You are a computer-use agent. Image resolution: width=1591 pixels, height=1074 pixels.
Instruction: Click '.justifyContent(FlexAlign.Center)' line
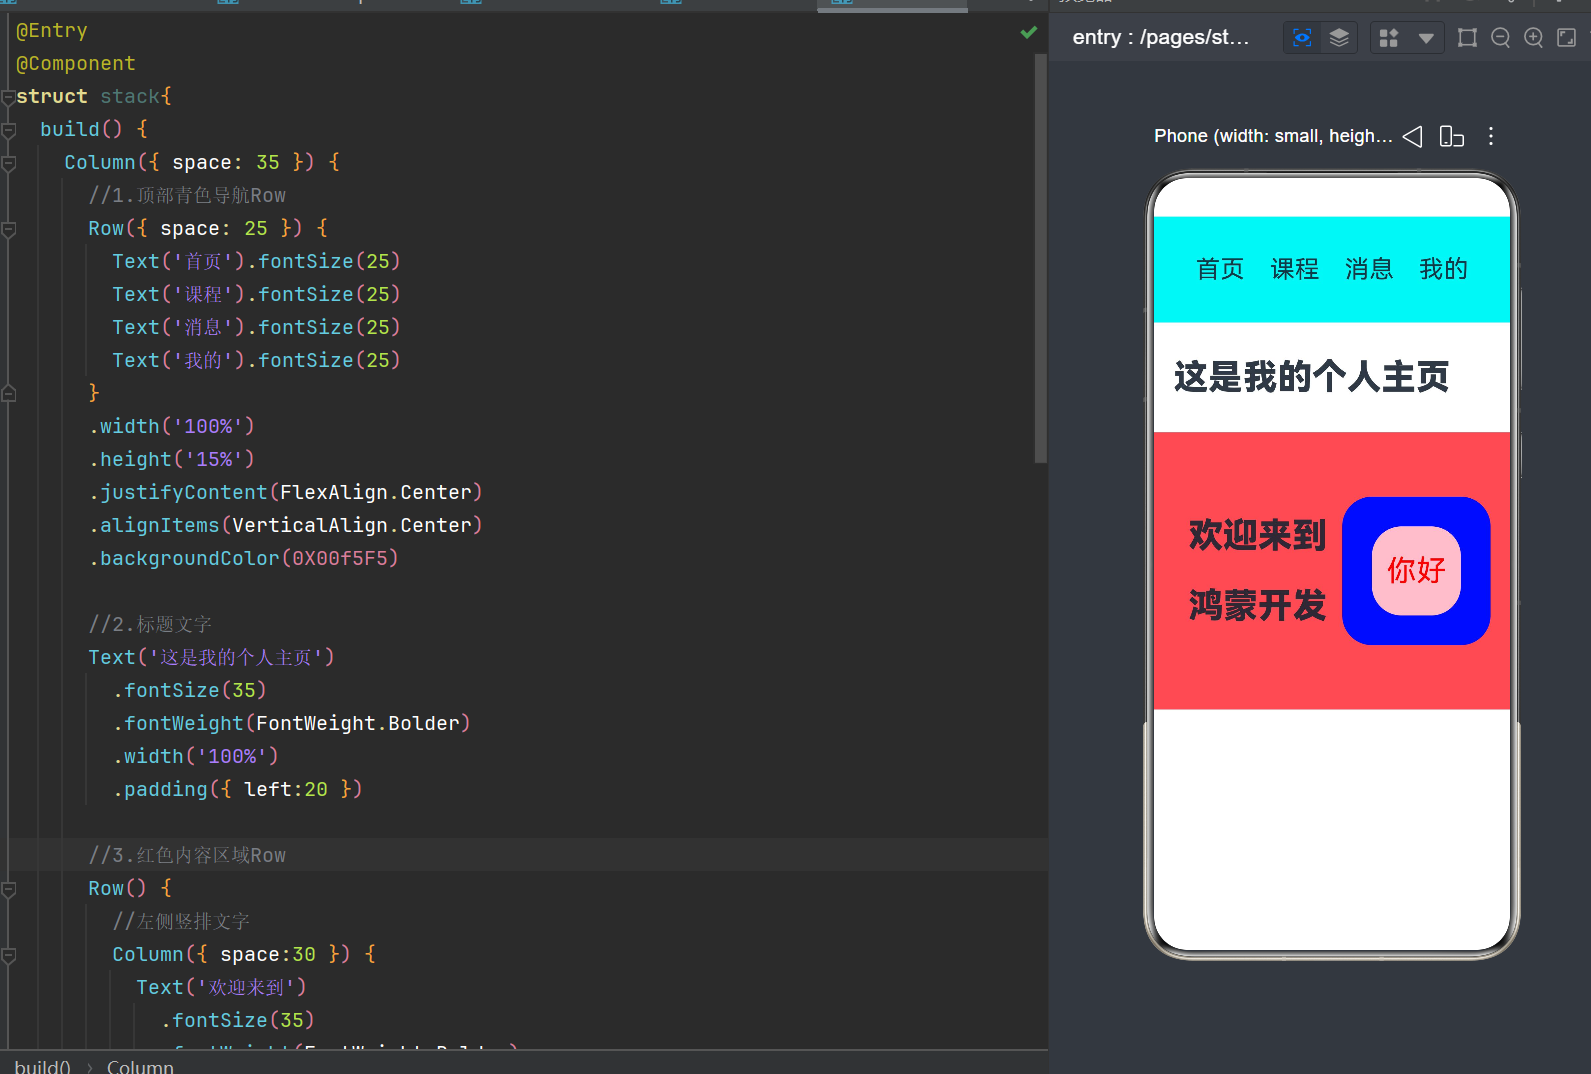286,492
